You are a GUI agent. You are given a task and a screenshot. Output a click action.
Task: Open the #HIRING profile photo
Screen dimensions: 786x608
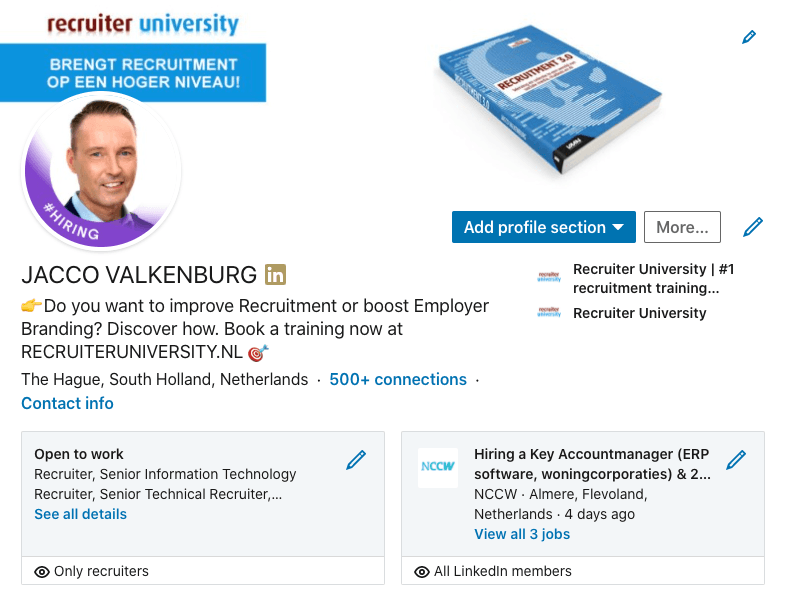(x=101, y=172)
